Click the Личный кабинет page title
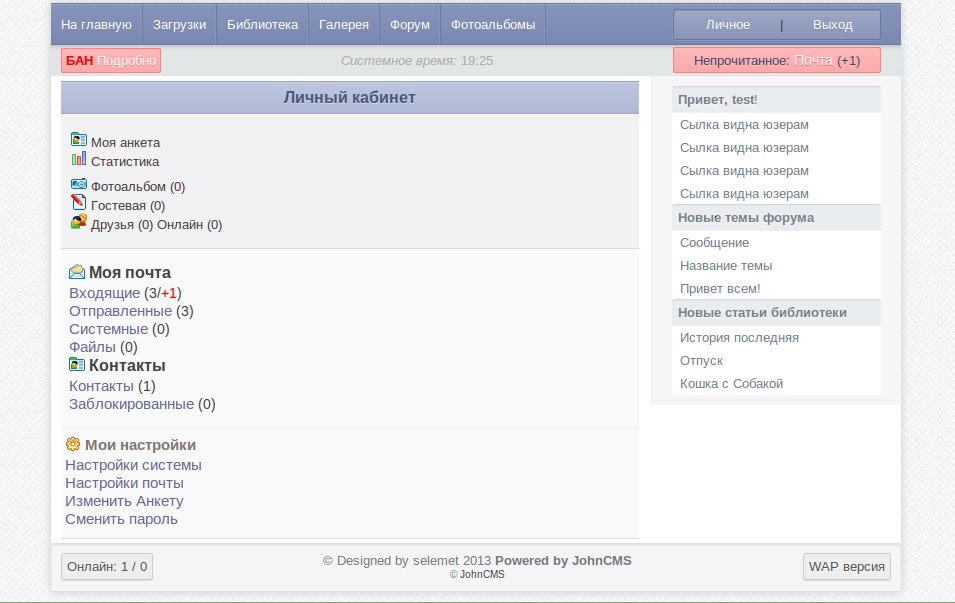 click(x=350, y=97)
